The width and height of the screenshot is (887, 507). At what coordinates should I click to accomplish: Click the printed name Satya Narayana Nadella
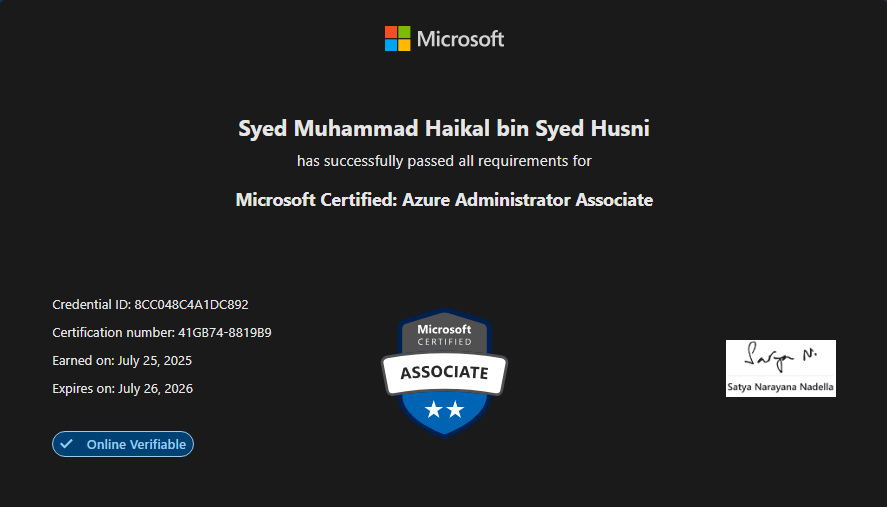pos(780,386)
